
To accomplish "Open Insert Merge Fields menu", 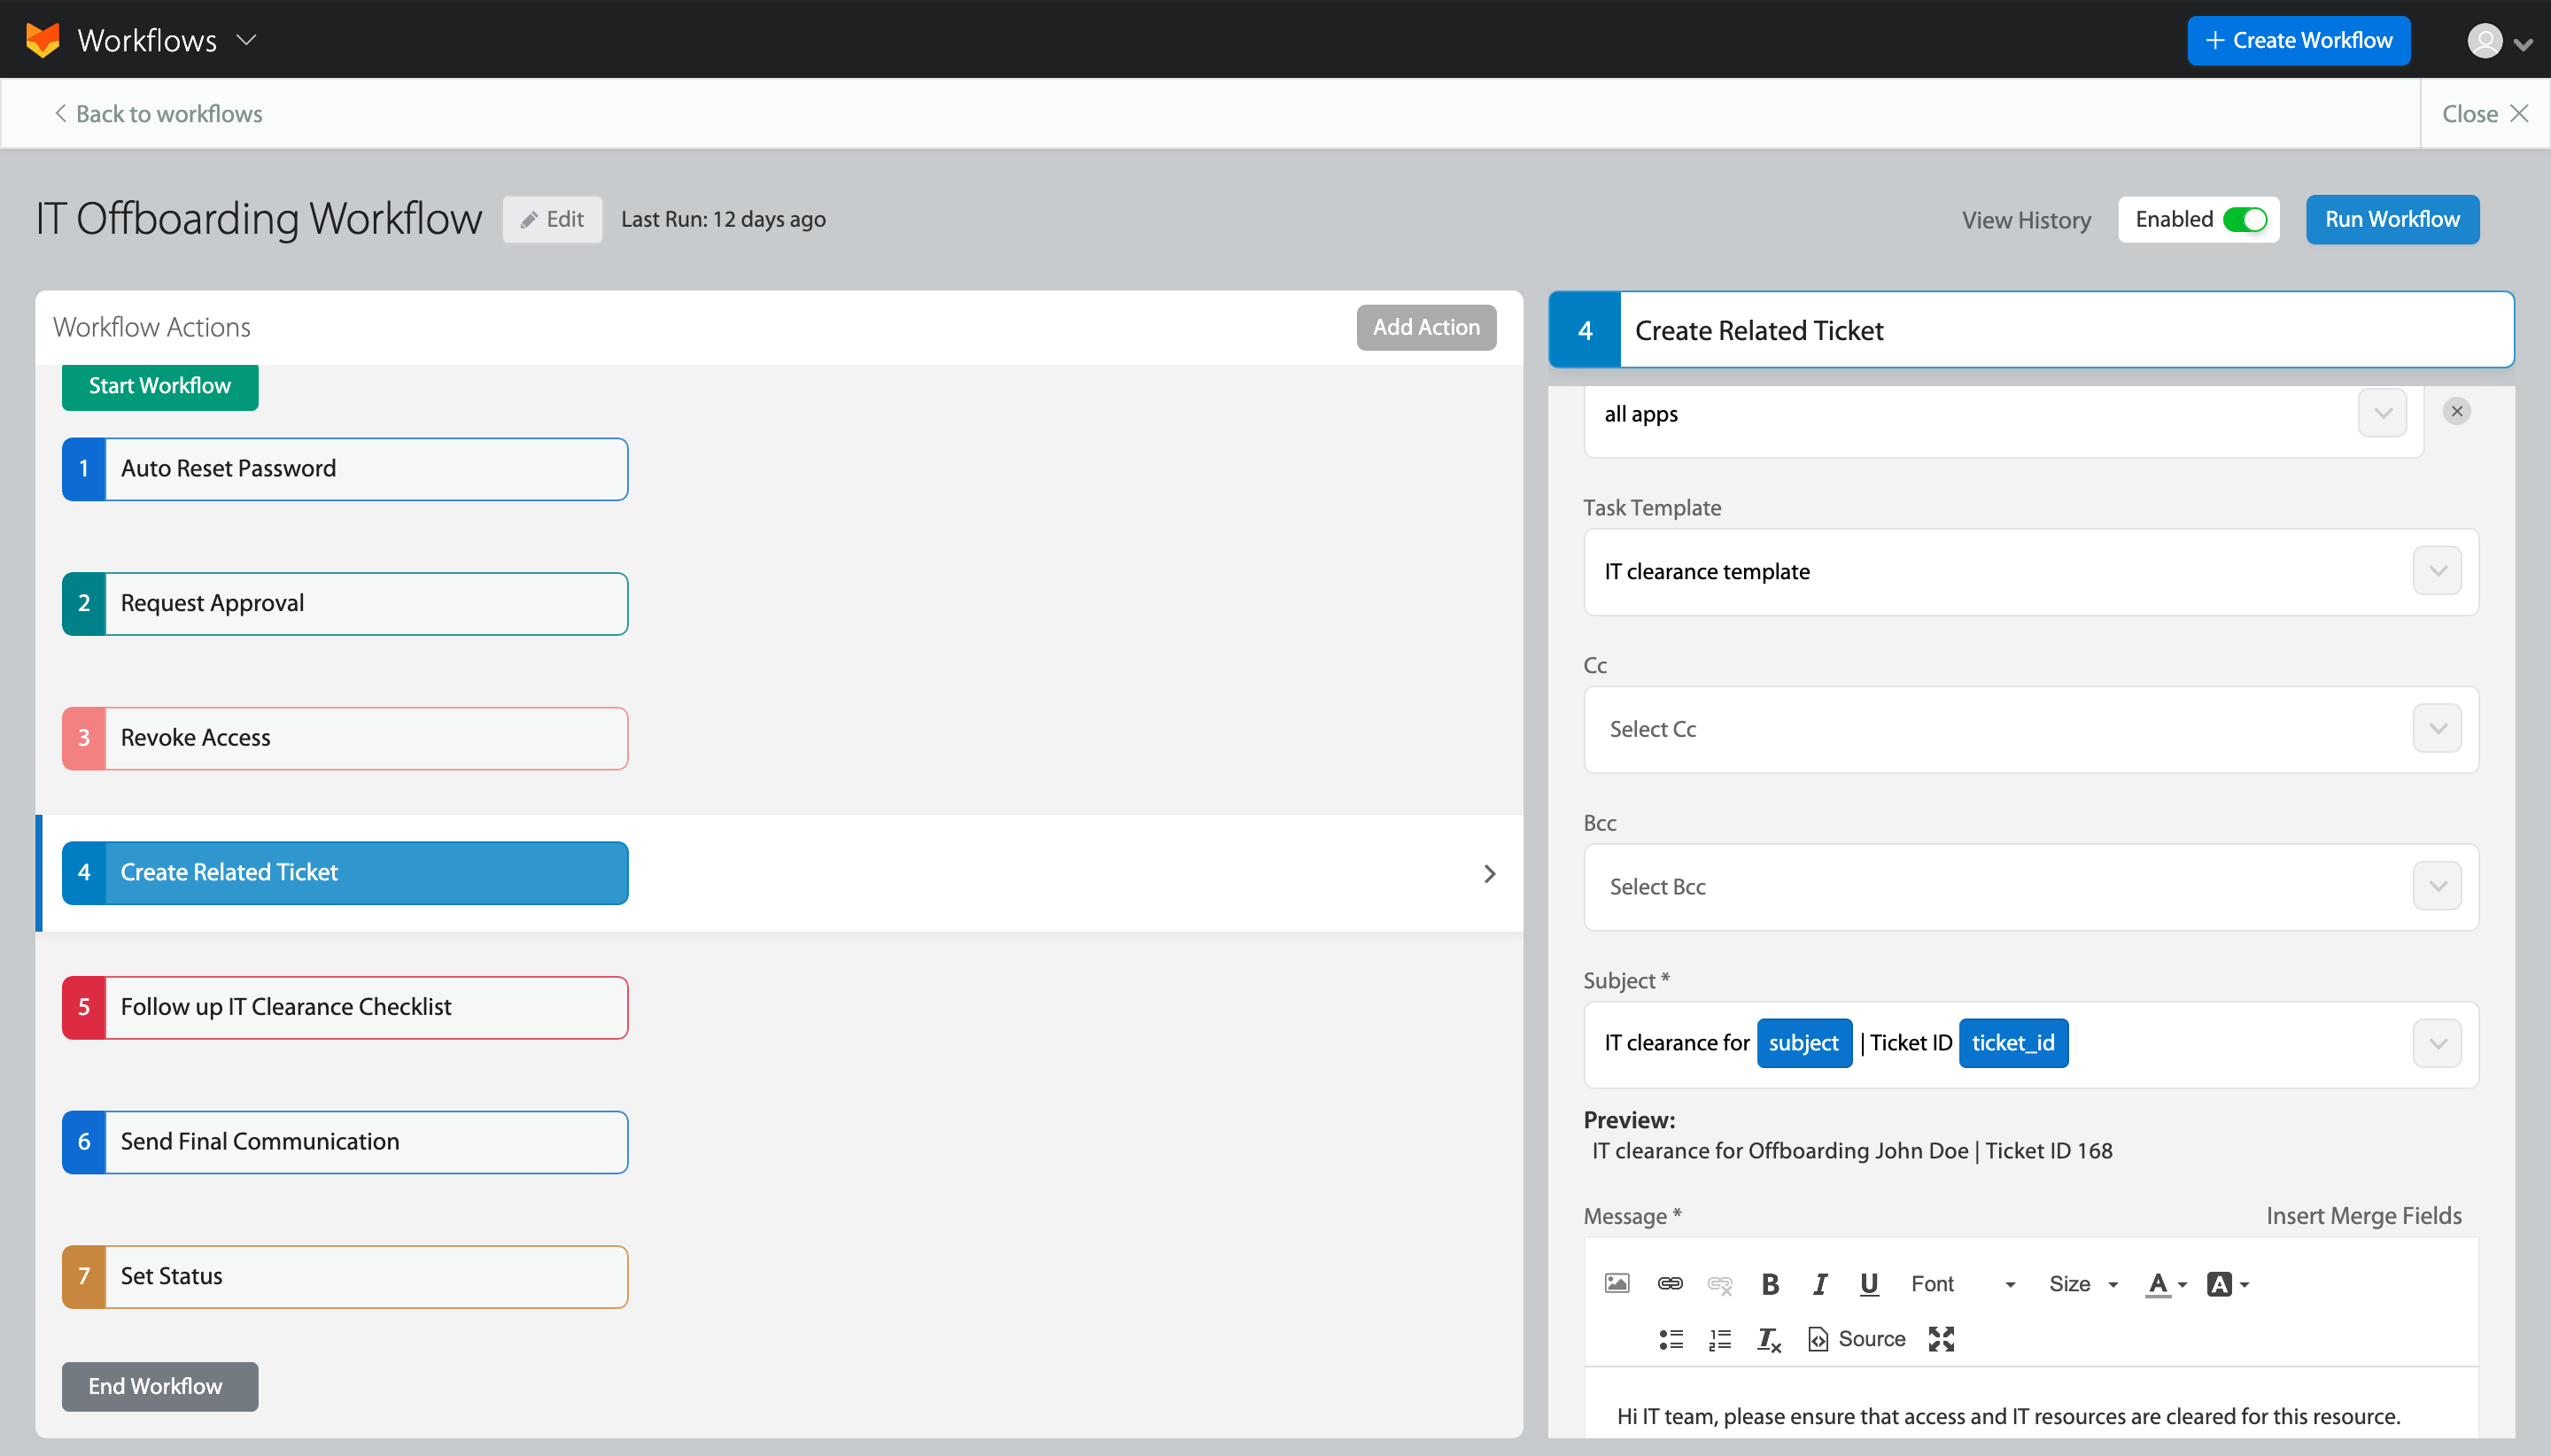I will pyautogui.click(x=2363, y=1214).
